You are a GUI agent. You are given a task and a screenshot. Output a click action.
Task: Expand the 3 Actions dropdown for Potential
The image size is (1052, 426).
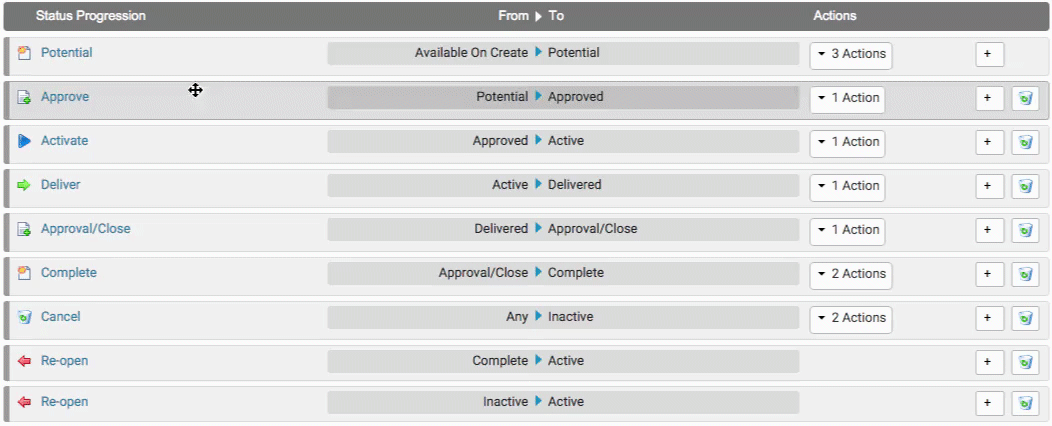tap(850, 54)
